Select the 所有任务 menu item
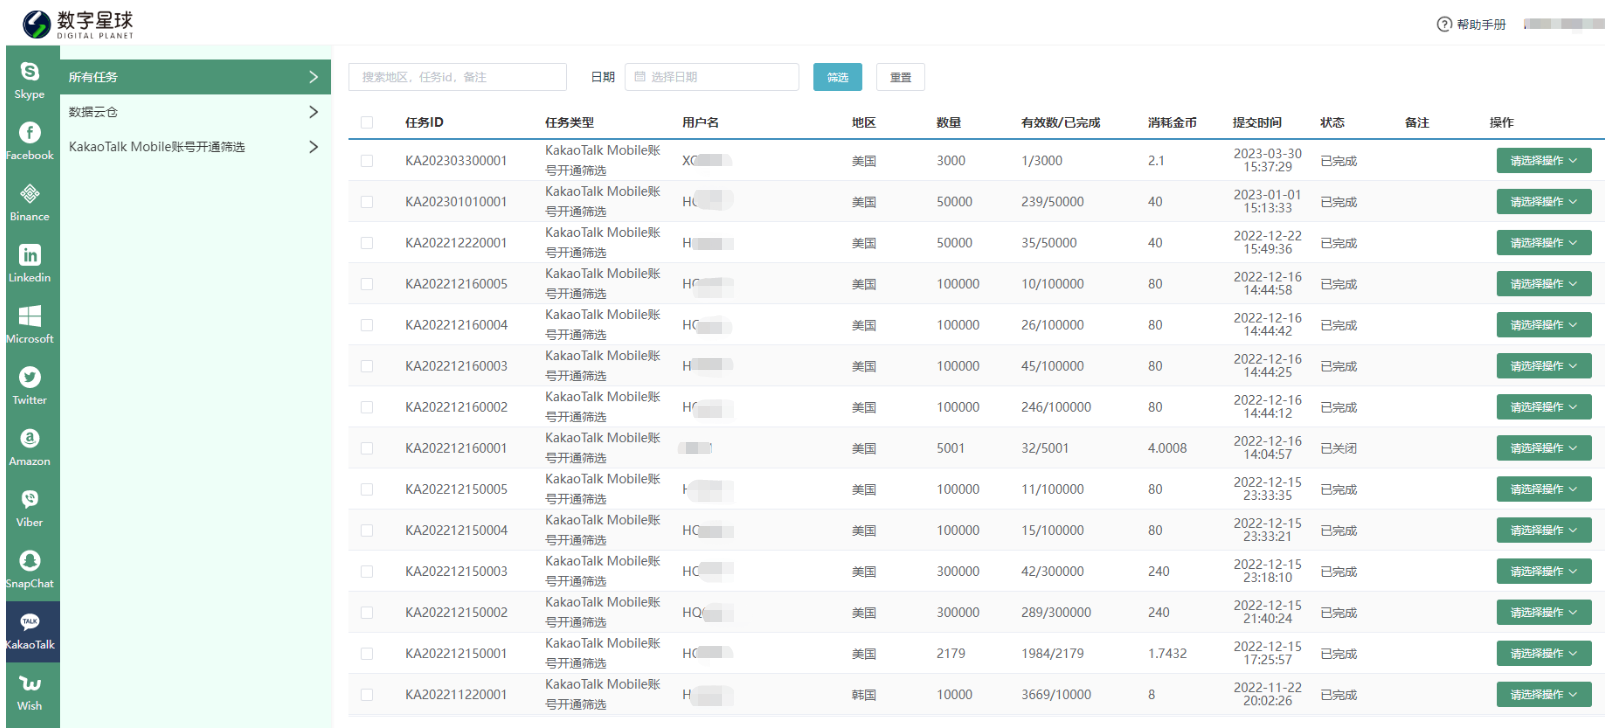This screenshot has width=1618, height=728. coord(195,77)
